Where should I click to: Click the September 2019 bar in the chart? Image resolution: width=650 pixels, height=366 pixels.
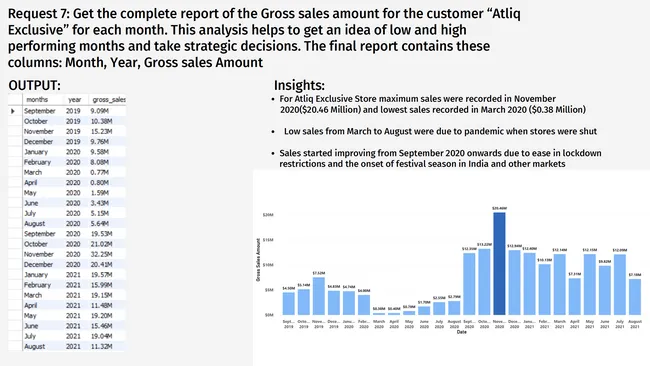point(289,303)
